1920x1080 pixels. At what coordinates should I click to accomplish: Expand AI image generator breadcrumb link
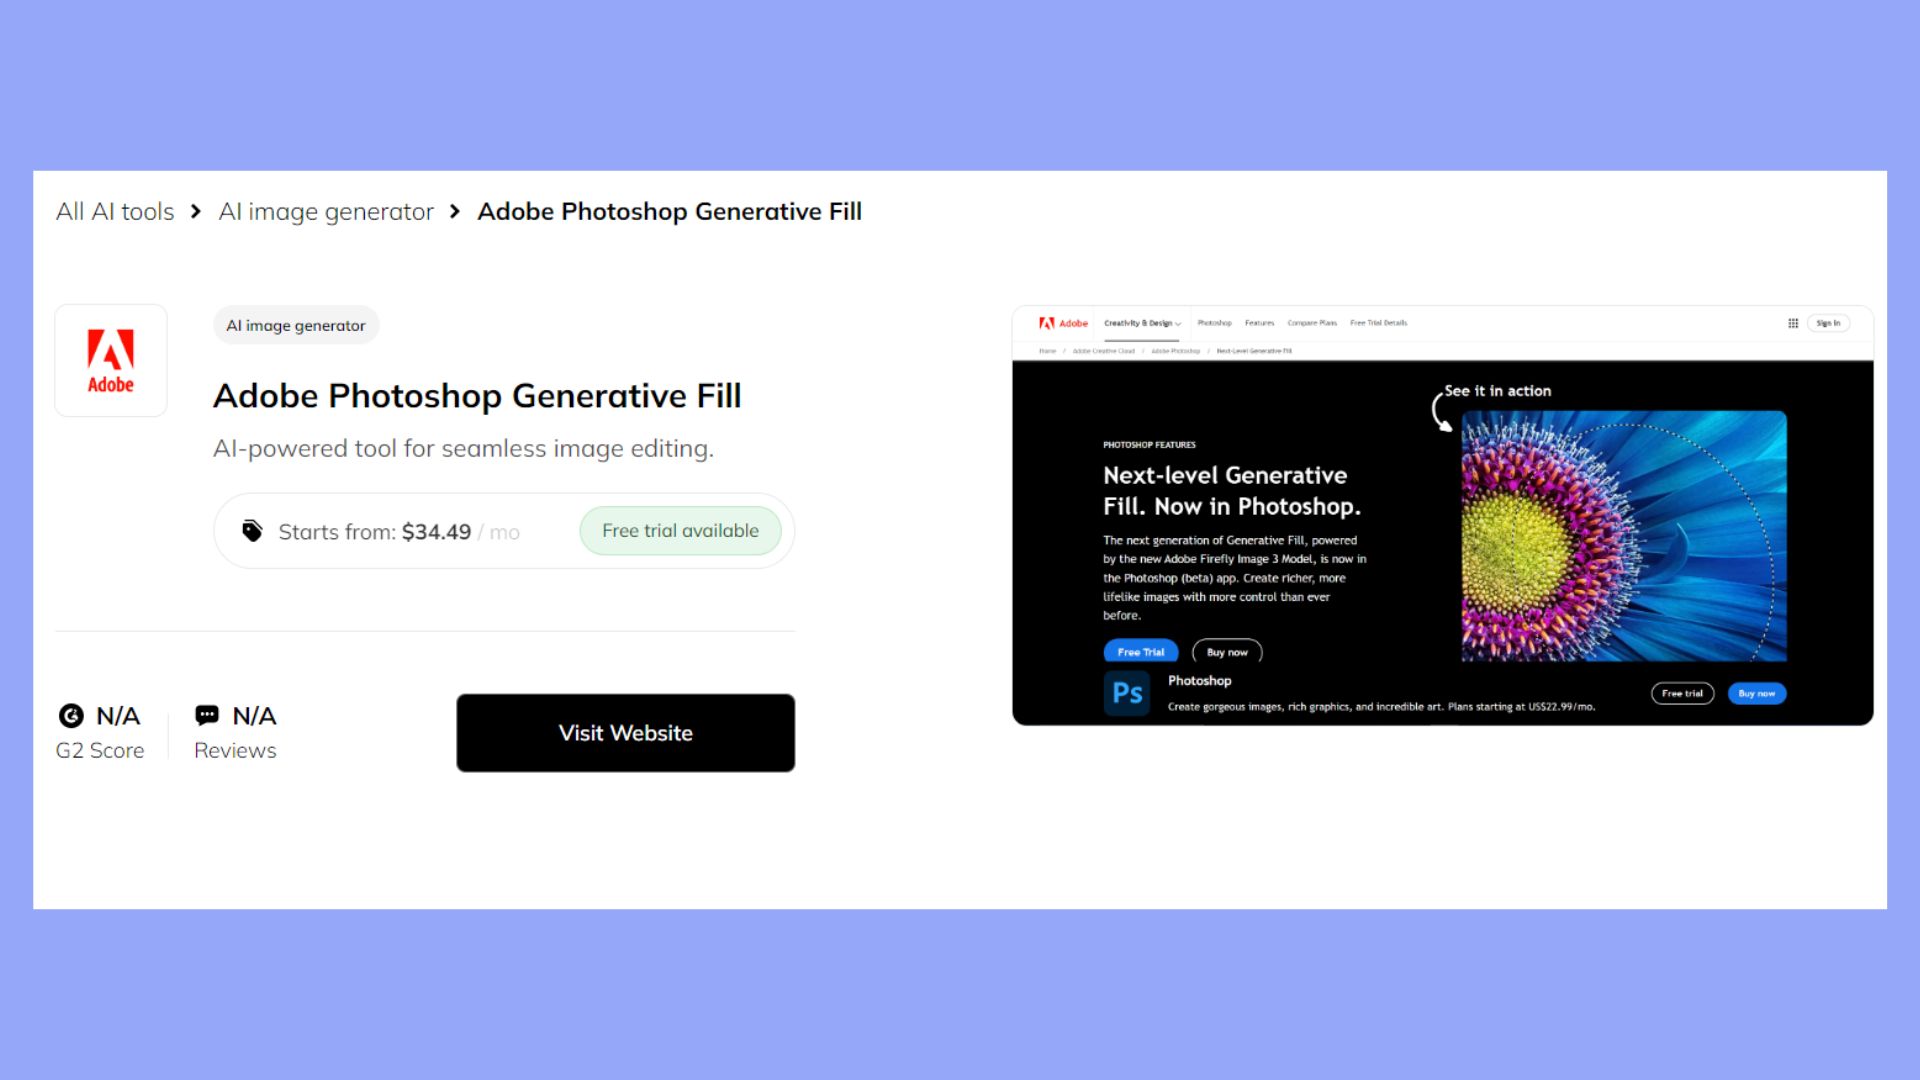(326, 211)
